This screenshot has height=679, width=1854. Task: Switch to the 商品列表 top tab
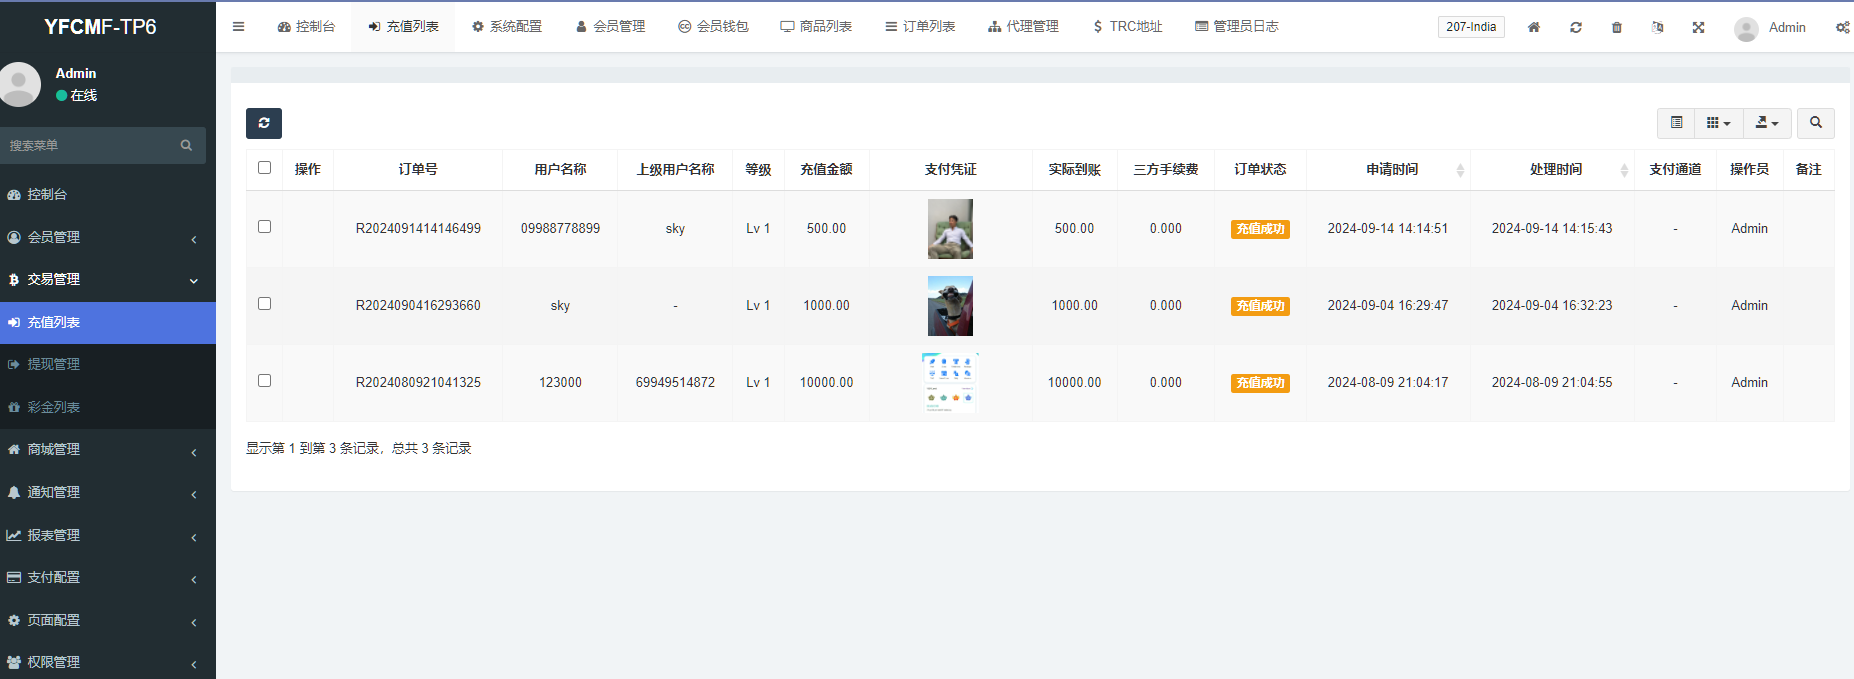point(816,27)
